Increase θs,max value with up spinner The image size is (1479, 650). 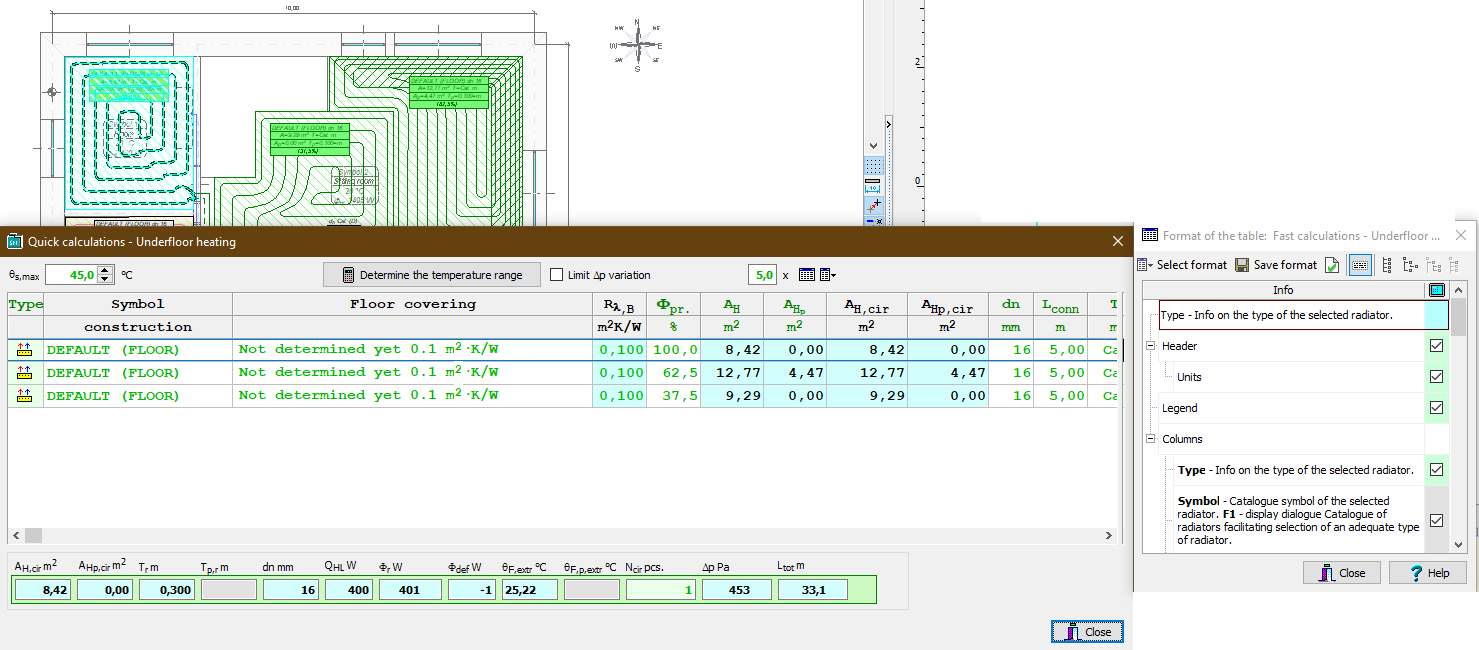107,270
